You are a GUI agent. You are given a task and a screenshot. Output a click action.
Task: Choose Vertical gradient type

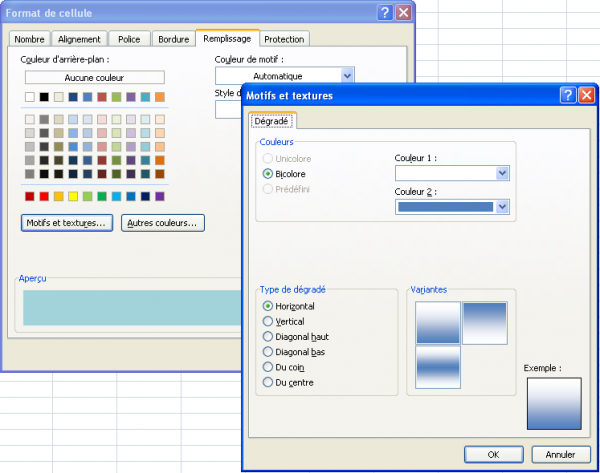[x=268, y=321]
